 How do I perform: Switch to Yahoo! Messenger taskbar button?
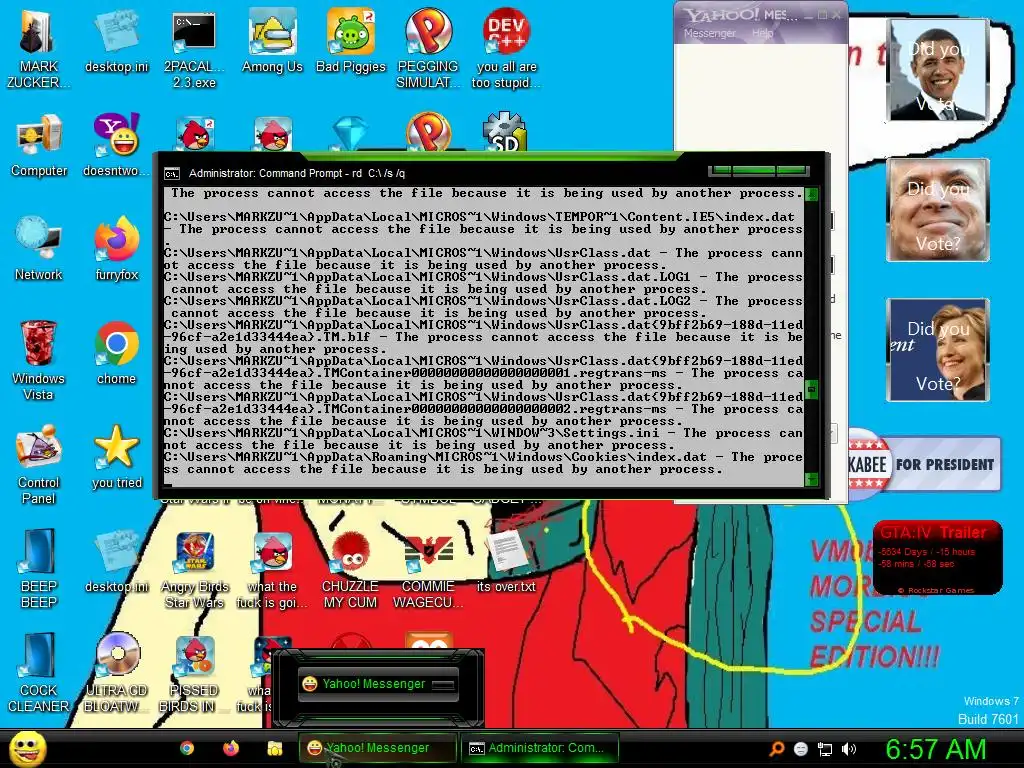point(377,748)
